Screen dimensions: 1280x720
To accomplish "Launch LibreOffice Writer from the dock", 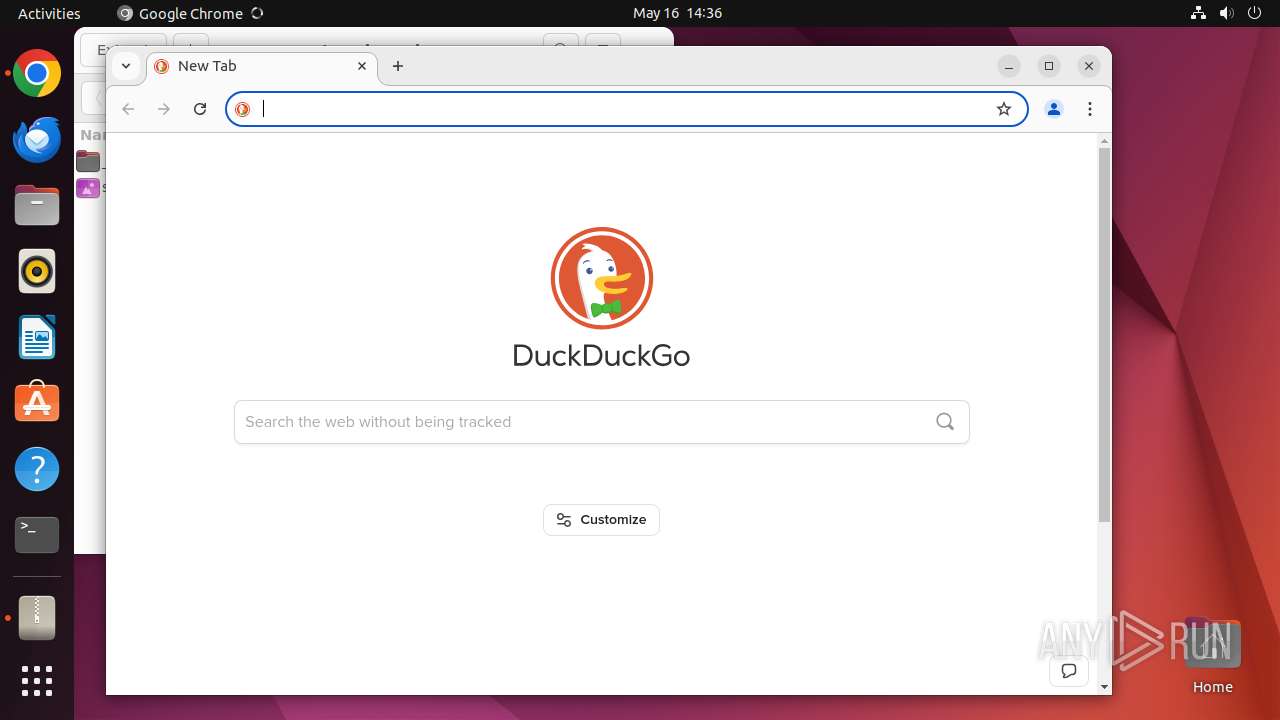I will click(37, 337).
